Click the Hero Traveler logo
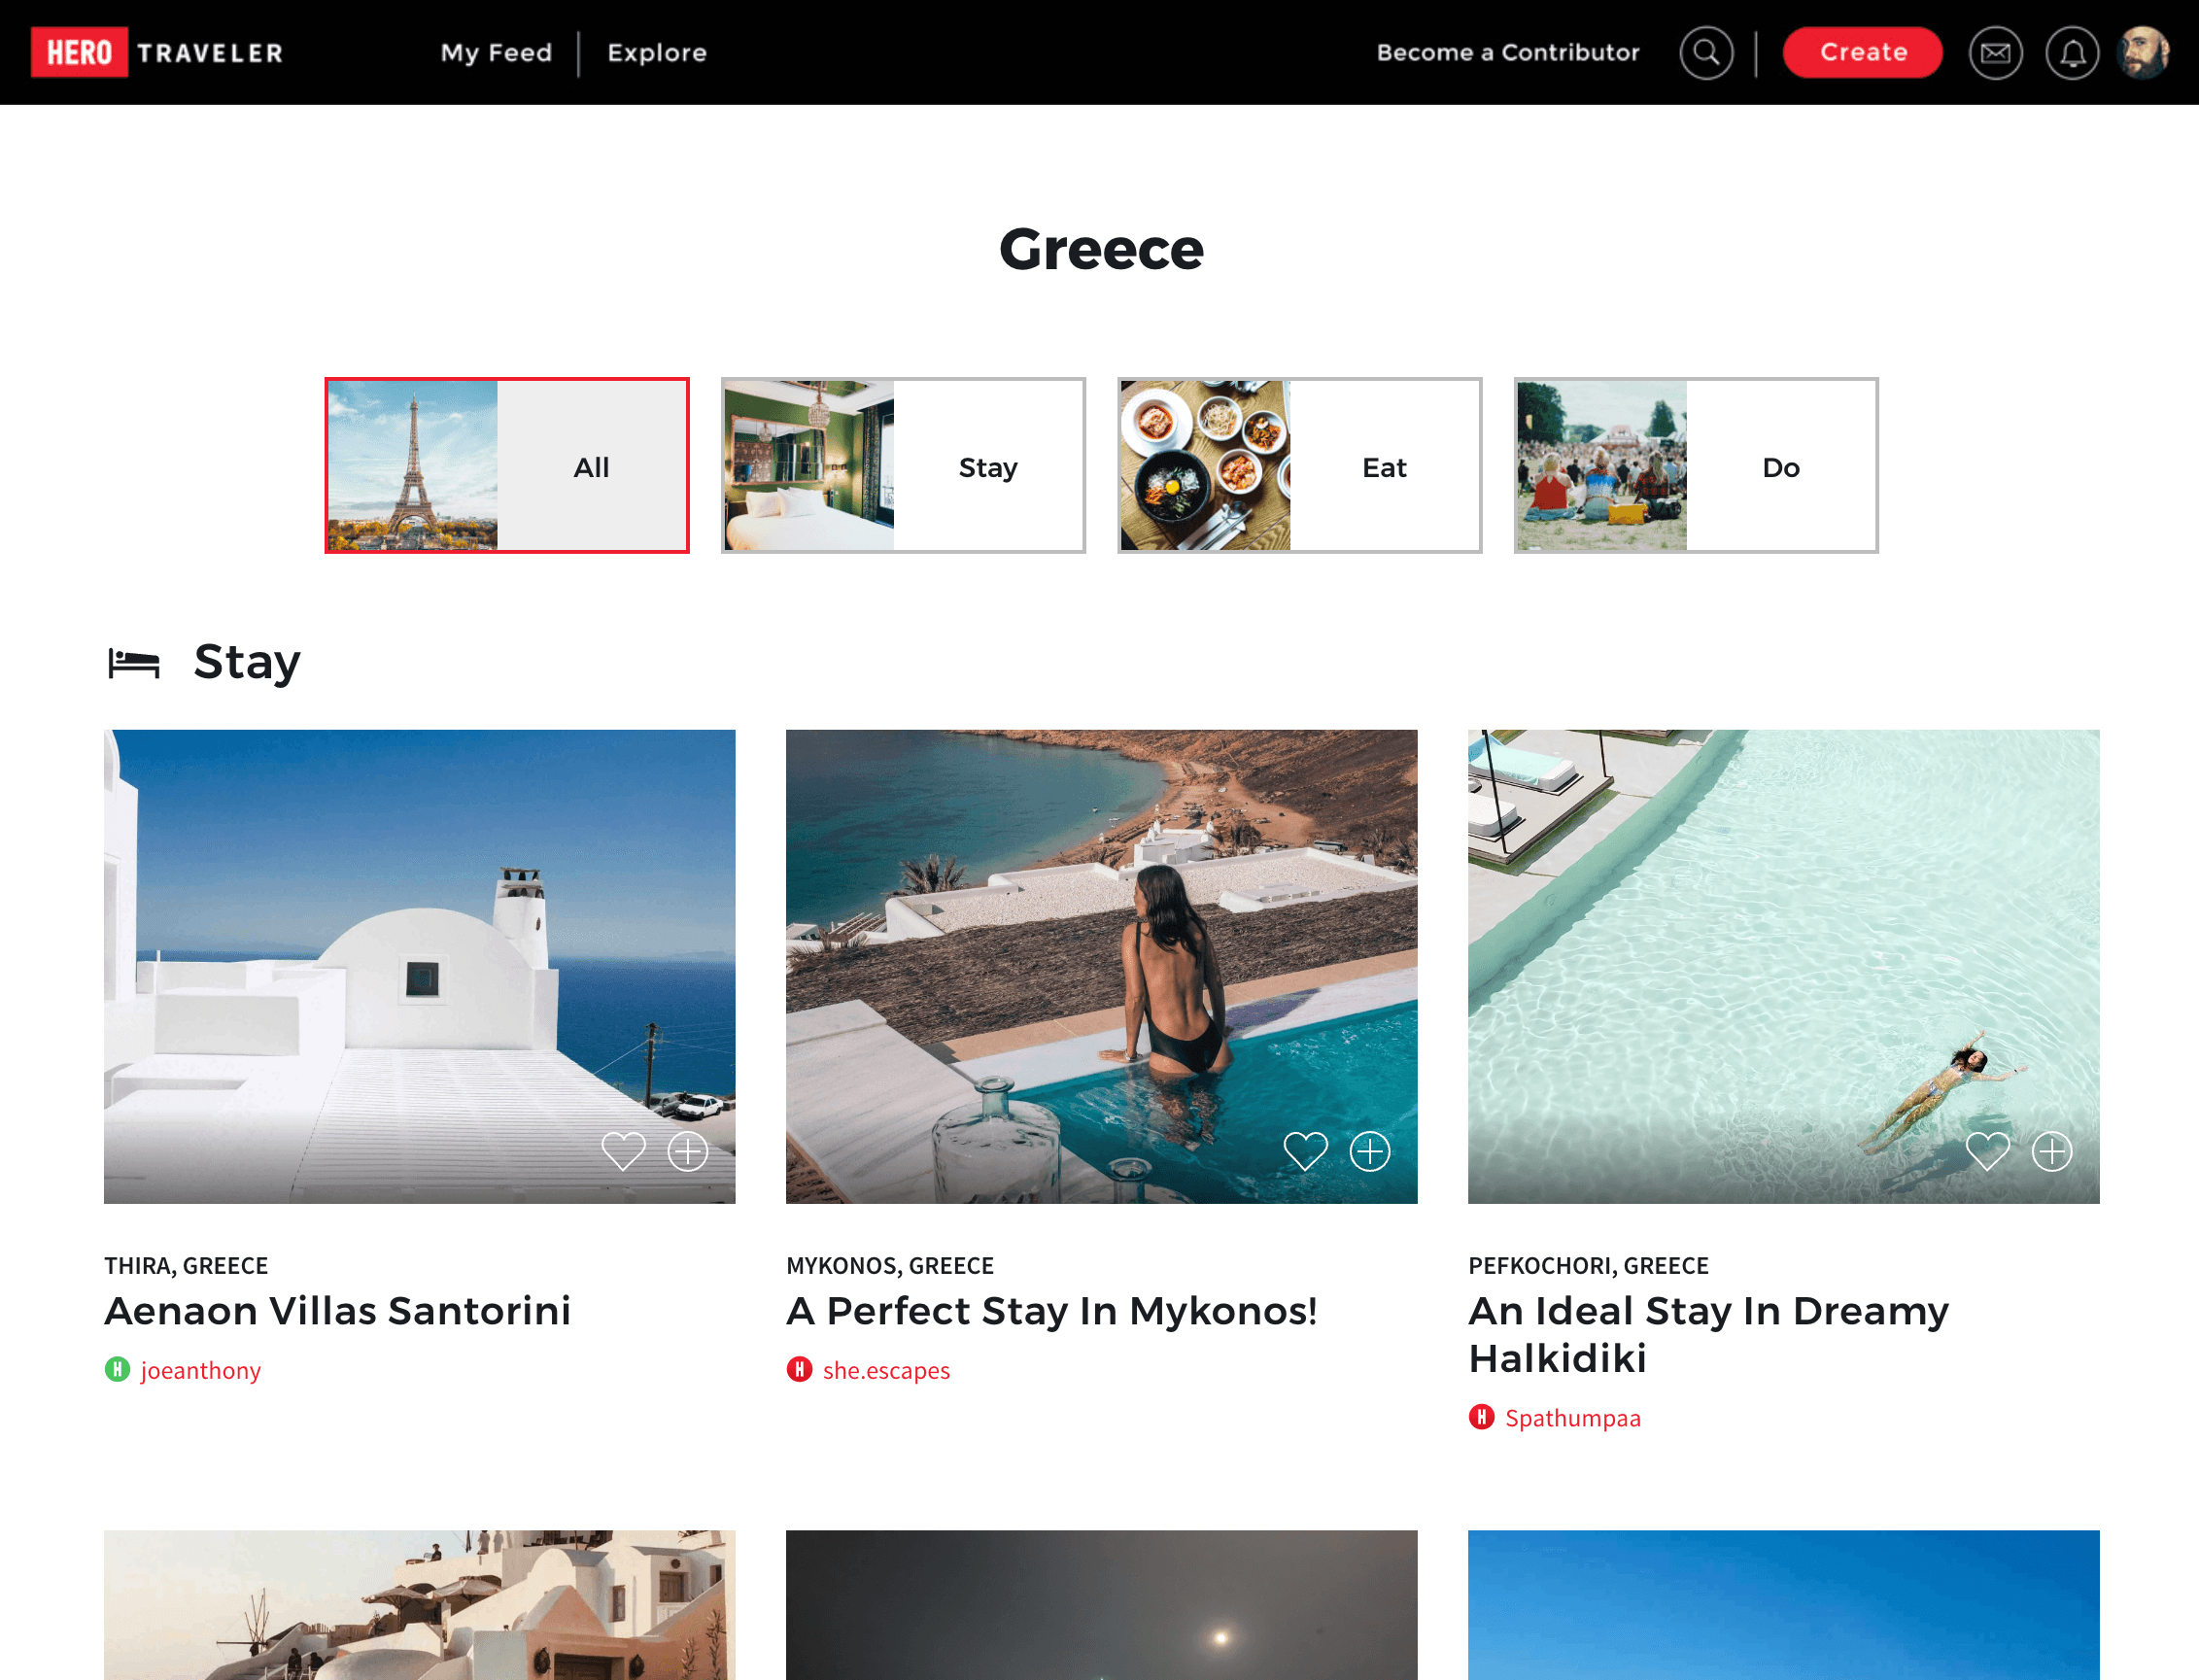2199x1680 pixels. pyautogui.click(x=157, y=52)
